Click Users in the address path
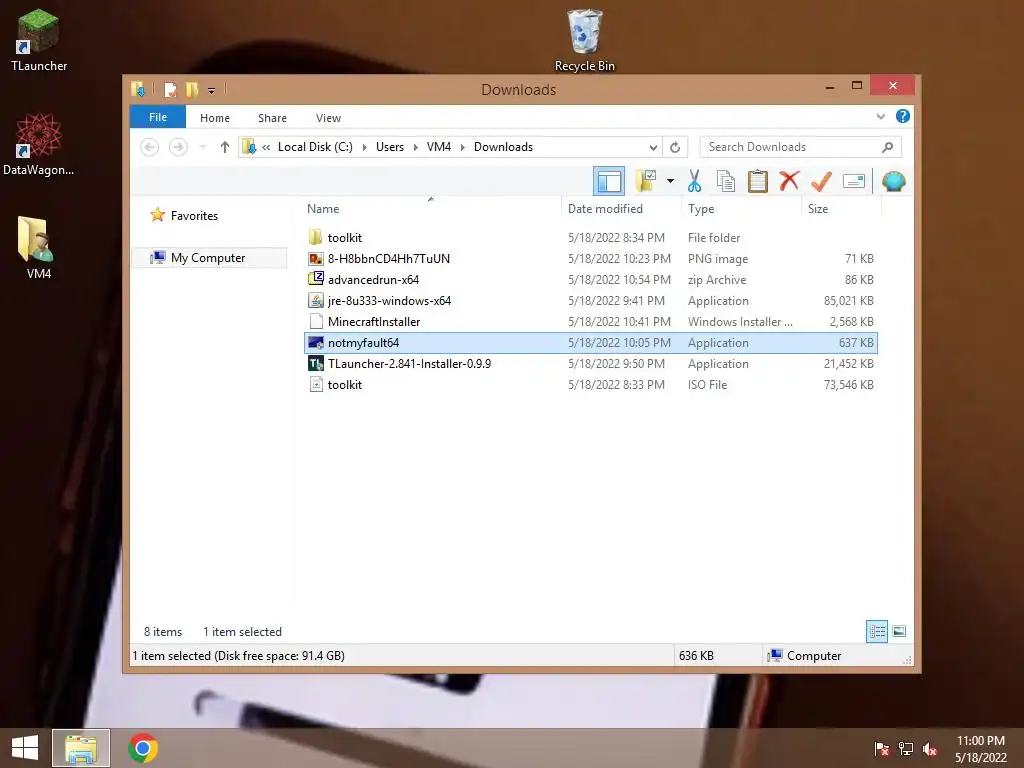1024x768 pixels. coord(390,147)
